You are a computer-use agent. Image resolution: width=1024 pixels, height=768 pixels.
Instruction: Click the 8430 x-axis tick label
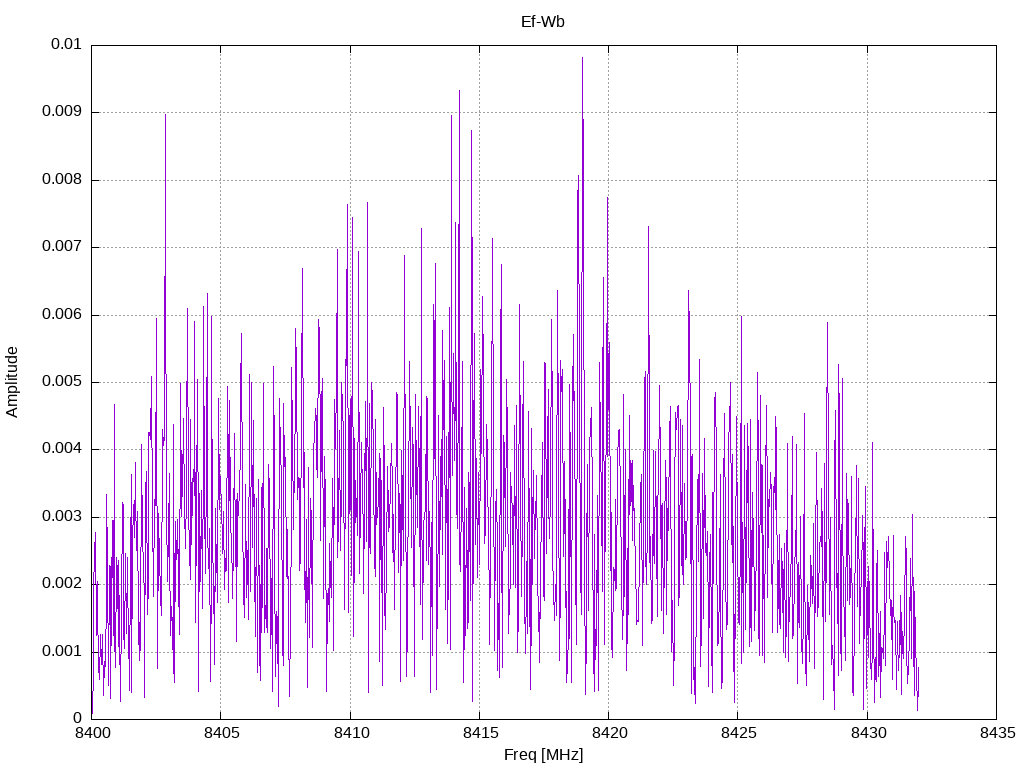(868, 733)
